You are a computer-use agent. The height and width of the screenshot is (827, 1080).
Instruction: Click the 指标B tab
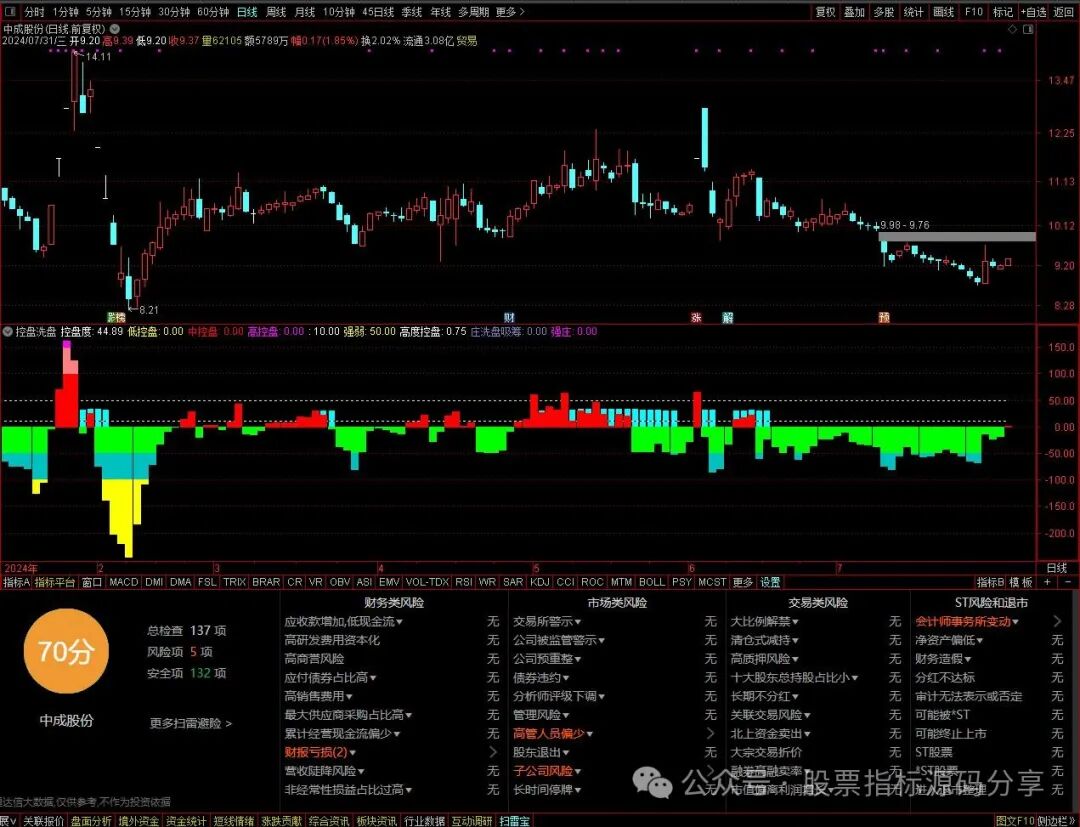pos(990,582)
